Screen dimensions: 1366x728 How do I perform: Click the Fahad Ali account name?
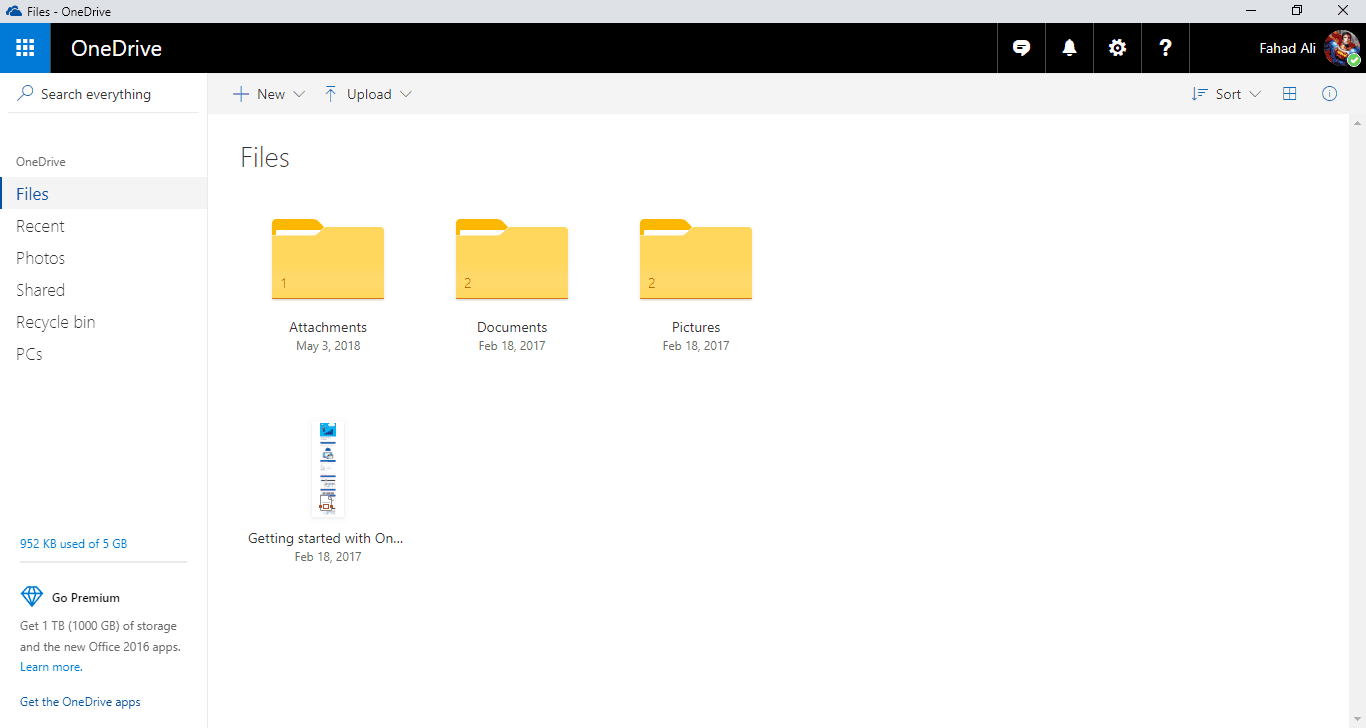point(1287,48)
